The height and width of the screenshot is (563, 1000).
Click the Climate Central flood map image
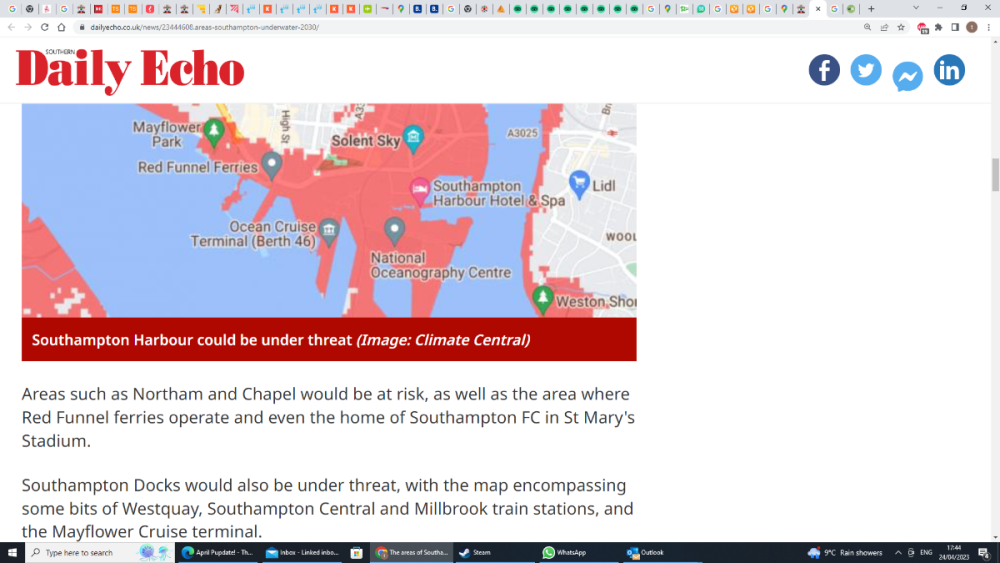[329, 210]
